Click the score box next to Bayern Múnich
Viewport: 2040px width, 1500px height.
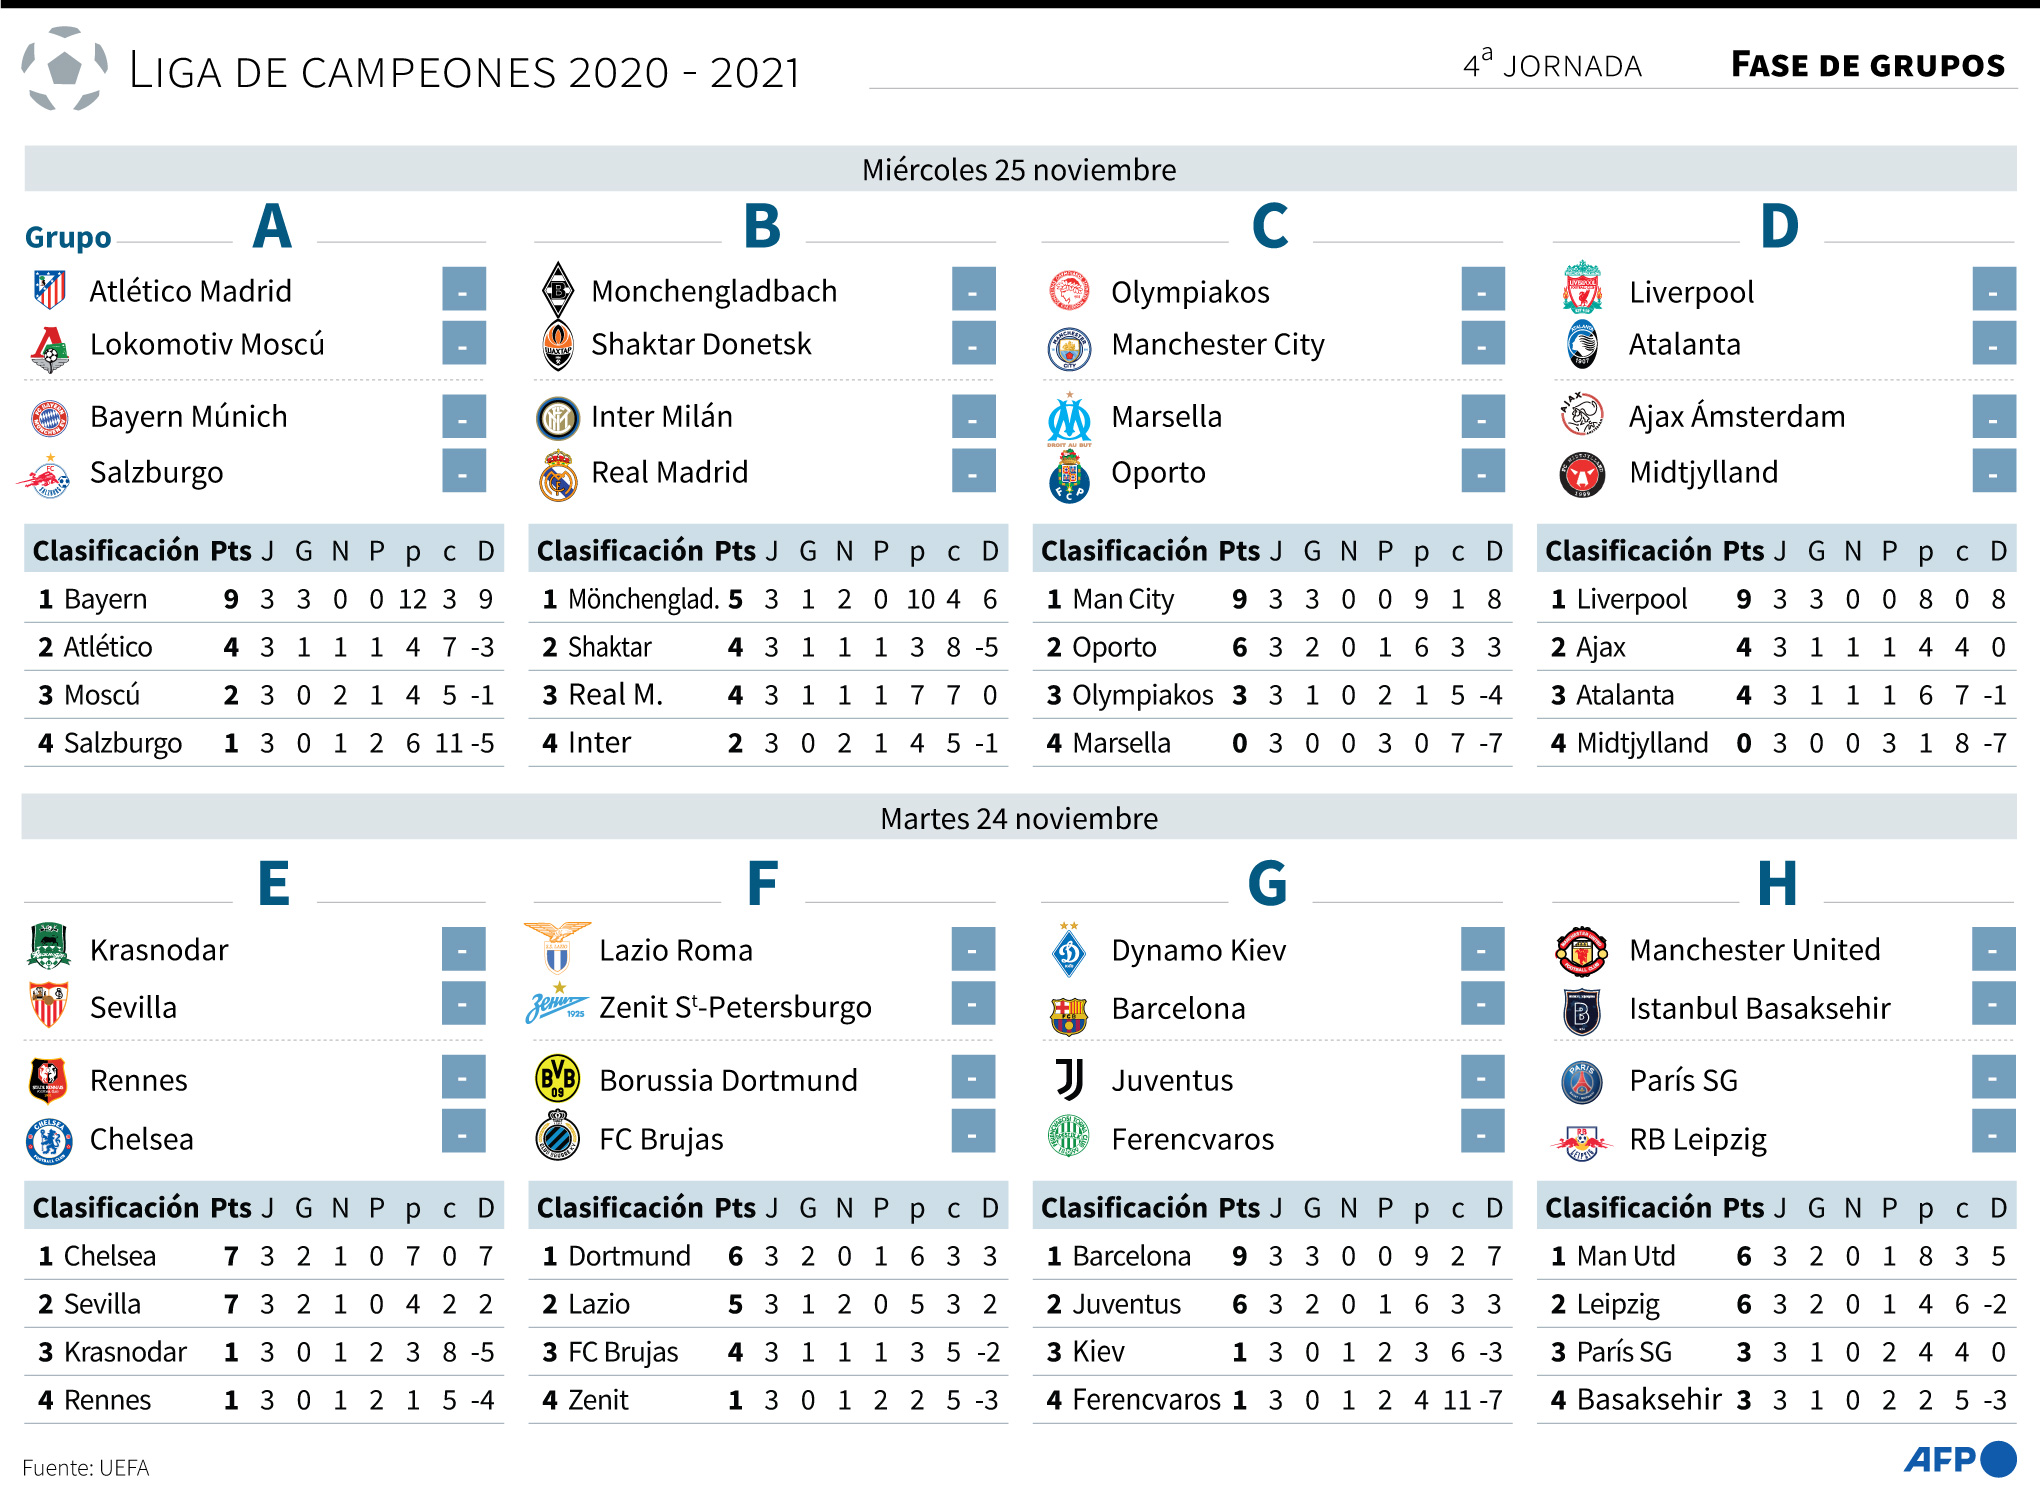tap(464, 416)
